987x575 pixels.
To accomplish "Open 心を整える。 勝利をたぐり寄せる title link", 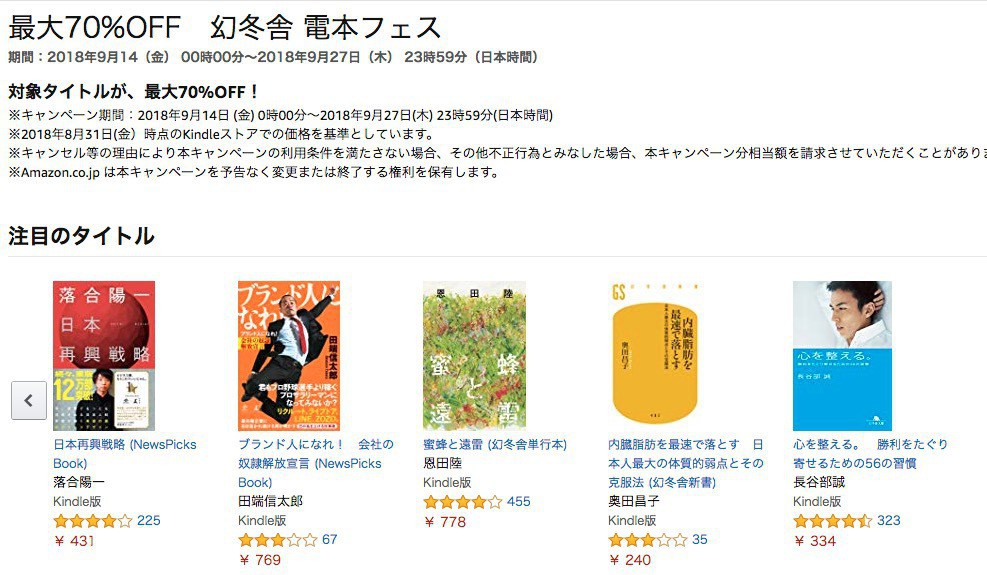I will (871, 453).
